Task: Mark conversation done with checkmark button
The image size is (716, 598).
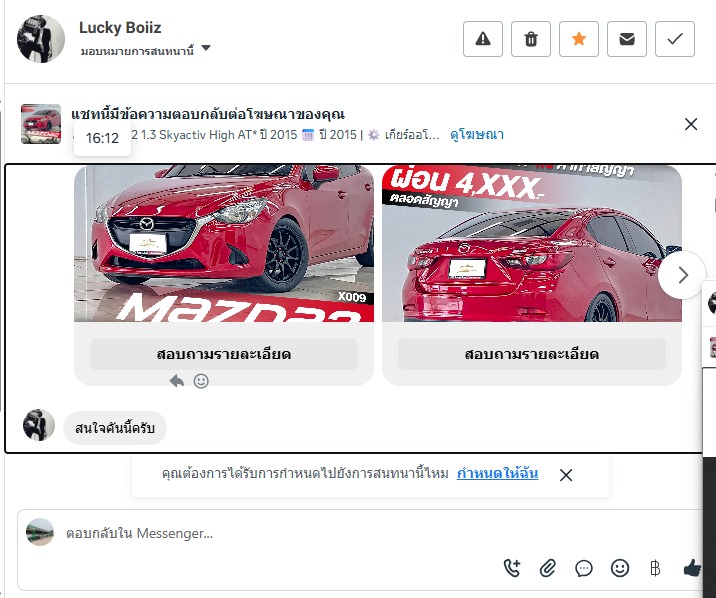Action: click(x=675, y=39)
